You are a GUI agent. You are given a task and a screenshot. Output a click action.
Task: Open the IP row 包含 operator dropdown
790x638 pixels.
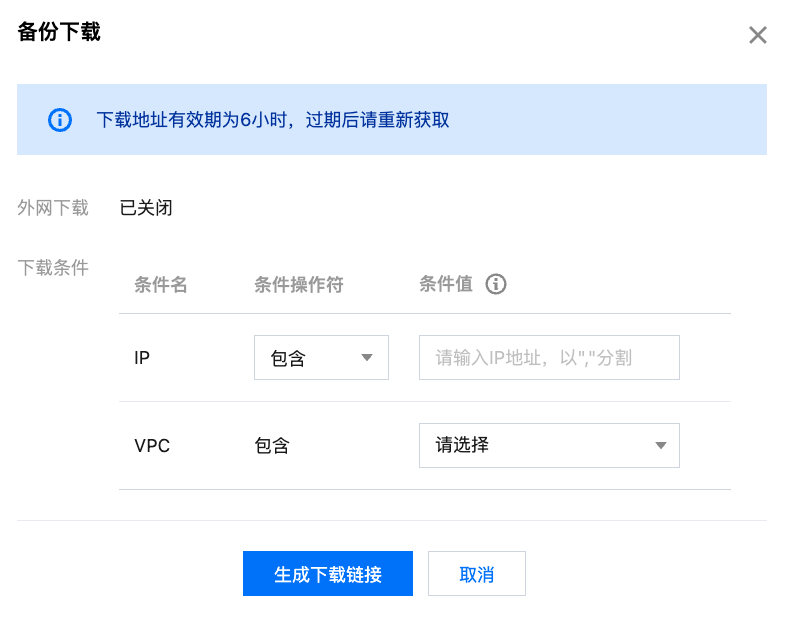click(x=321, y=358)
